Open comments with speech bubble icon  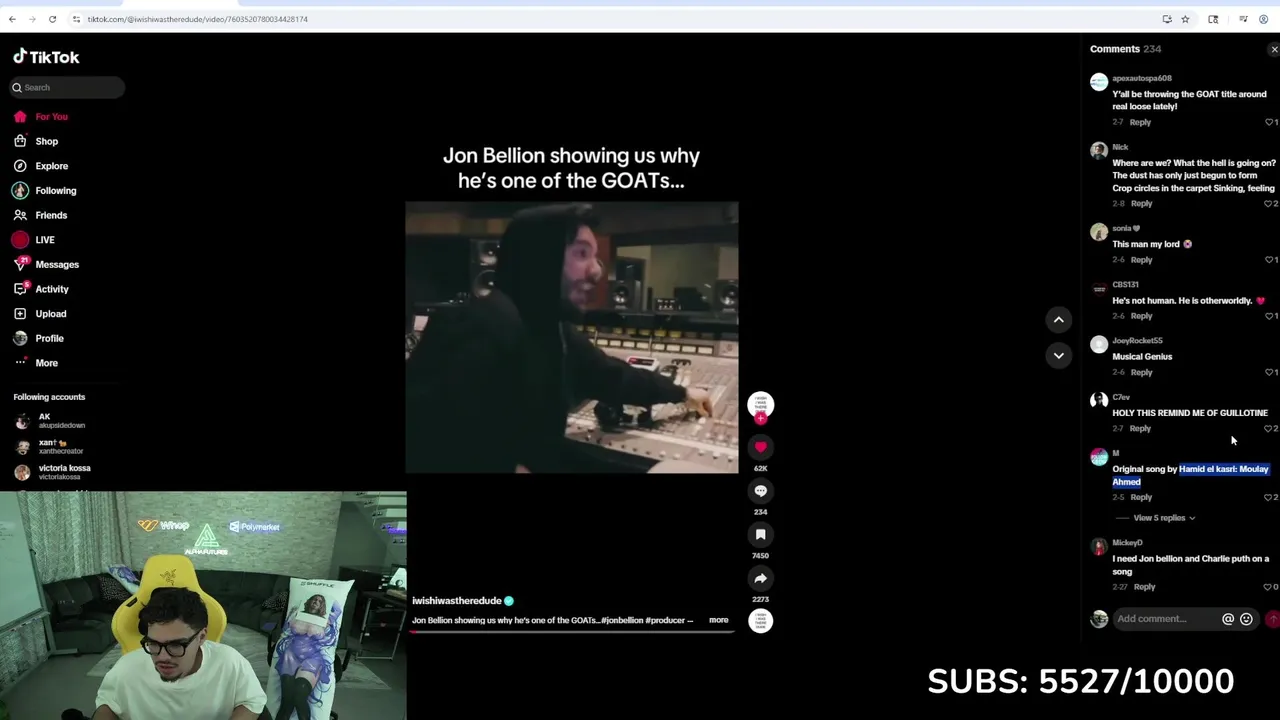760,491
